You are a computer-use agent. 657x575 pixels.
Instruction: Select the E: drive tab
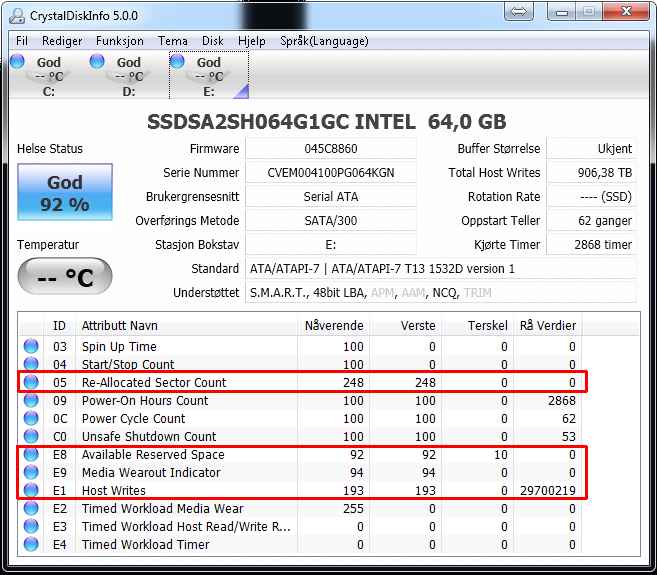(209, 75)
